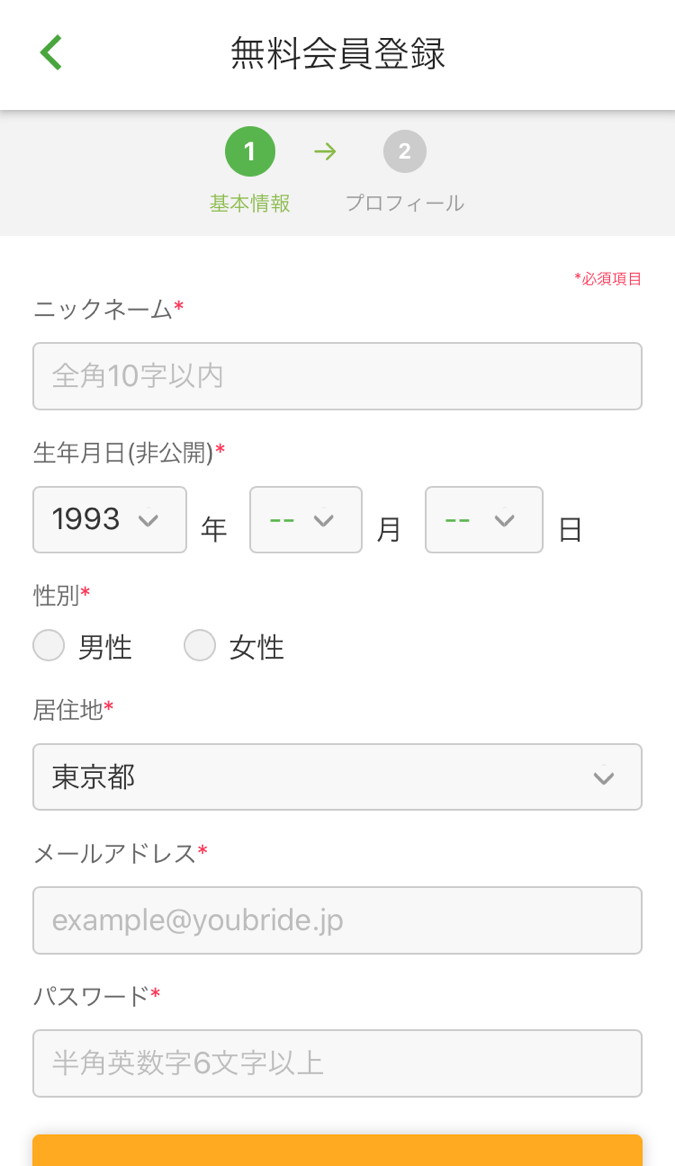
Task: Select the 男性 gender radio button
Action: point(48,645)
